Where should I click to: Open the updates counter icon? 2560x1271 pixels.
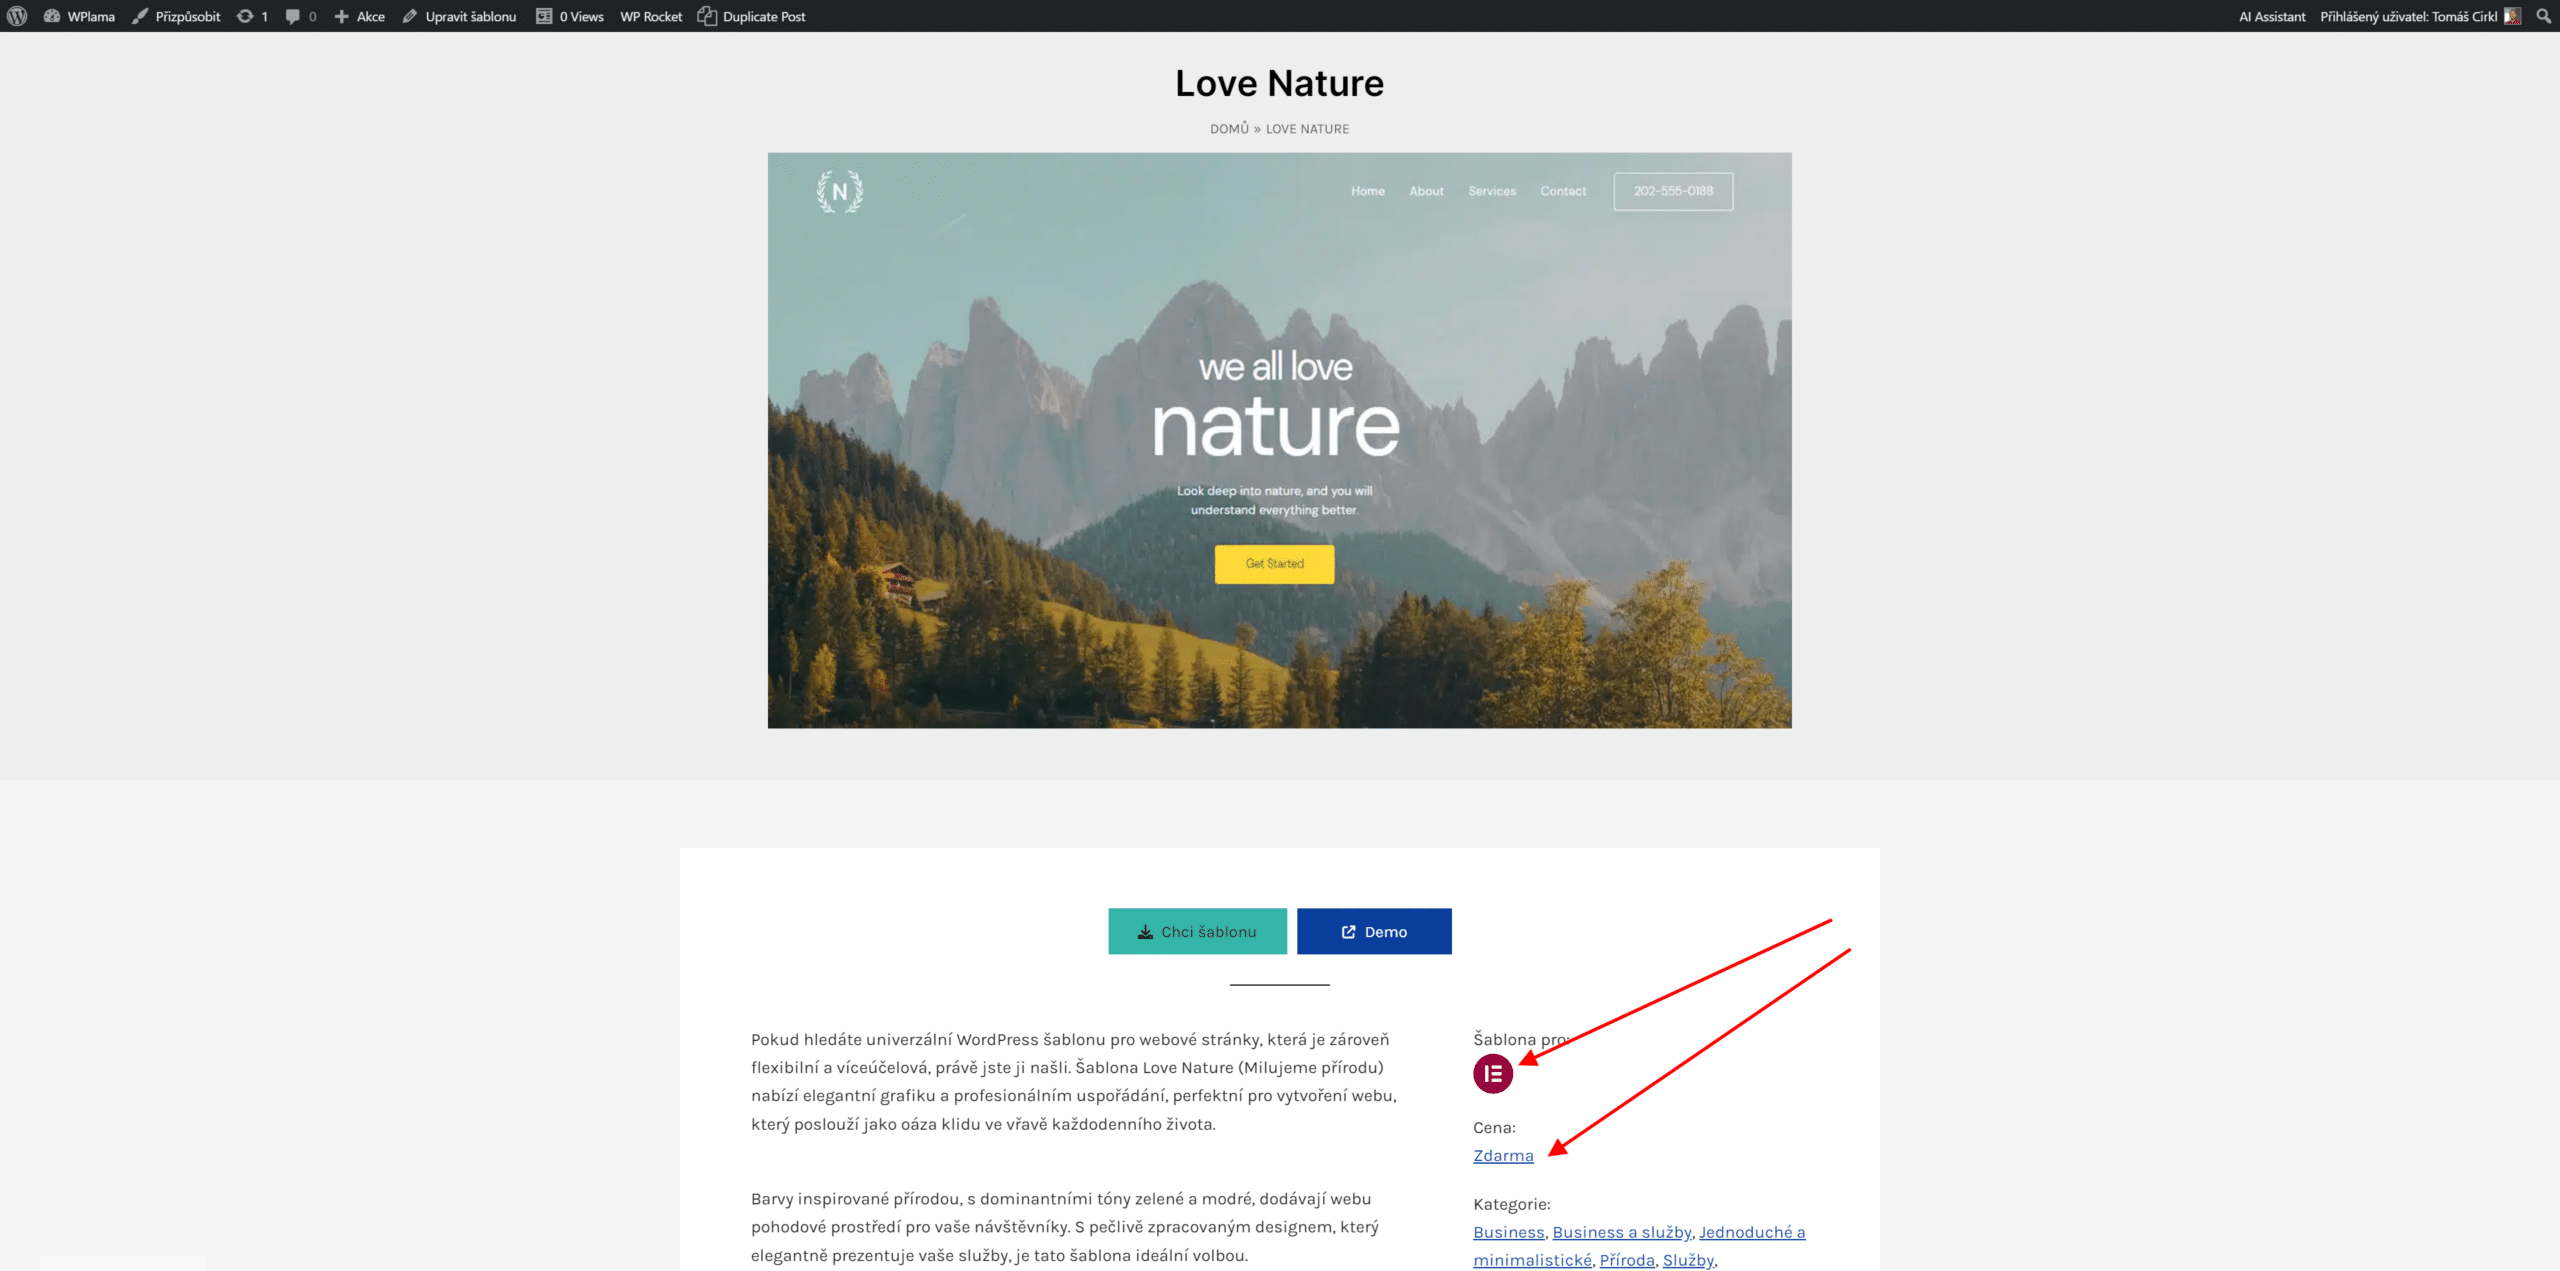tap(252, 16)
